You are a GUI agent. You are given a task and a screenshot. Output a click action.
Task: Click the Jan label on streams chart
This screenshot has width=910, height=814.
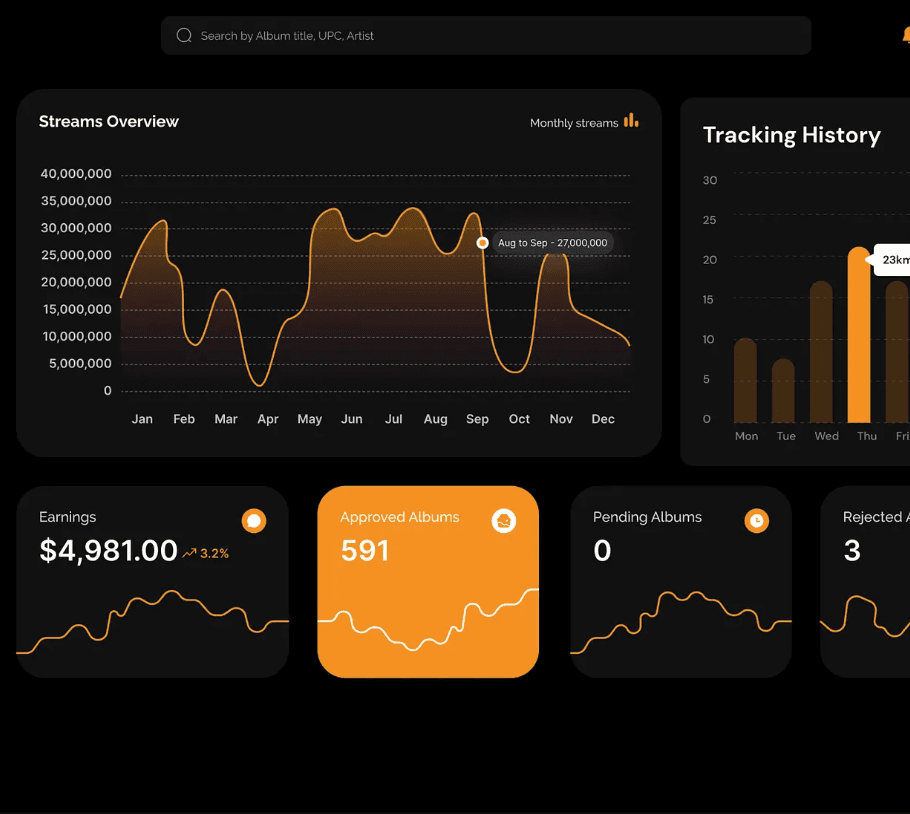142,419
